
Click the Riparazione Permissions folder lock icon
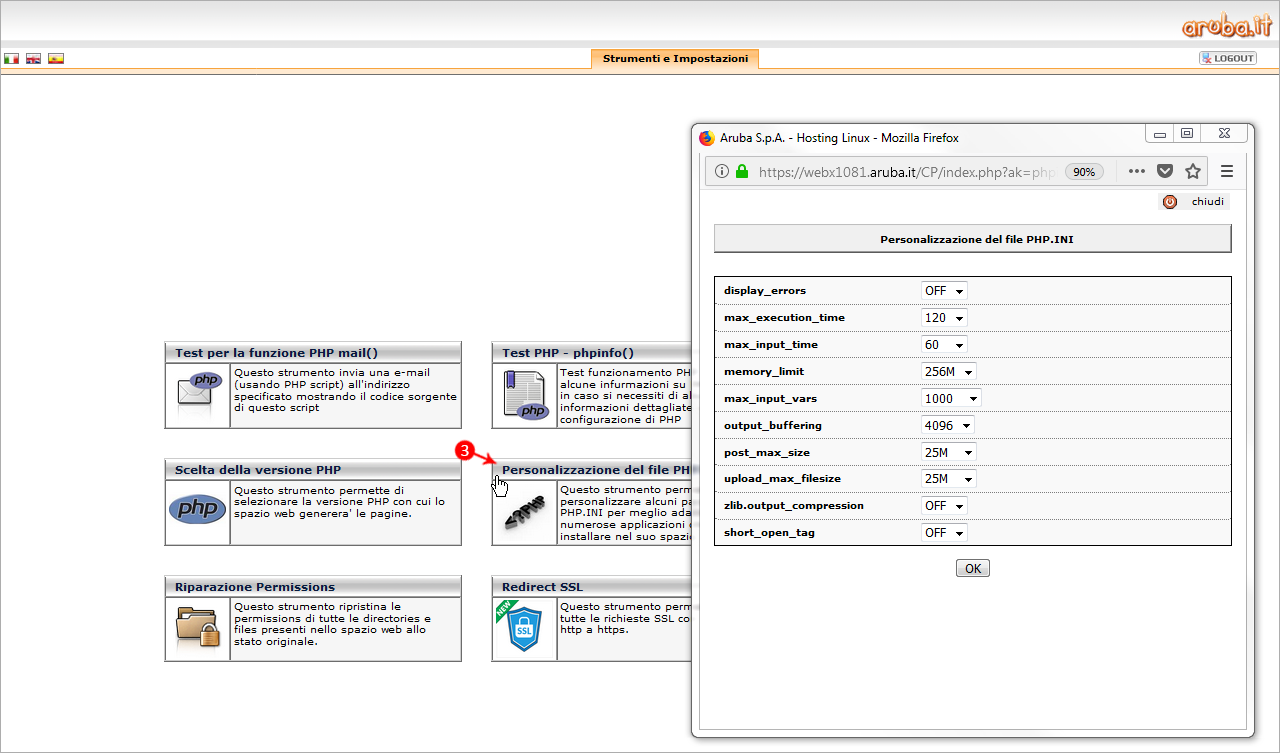click(197, 627)
